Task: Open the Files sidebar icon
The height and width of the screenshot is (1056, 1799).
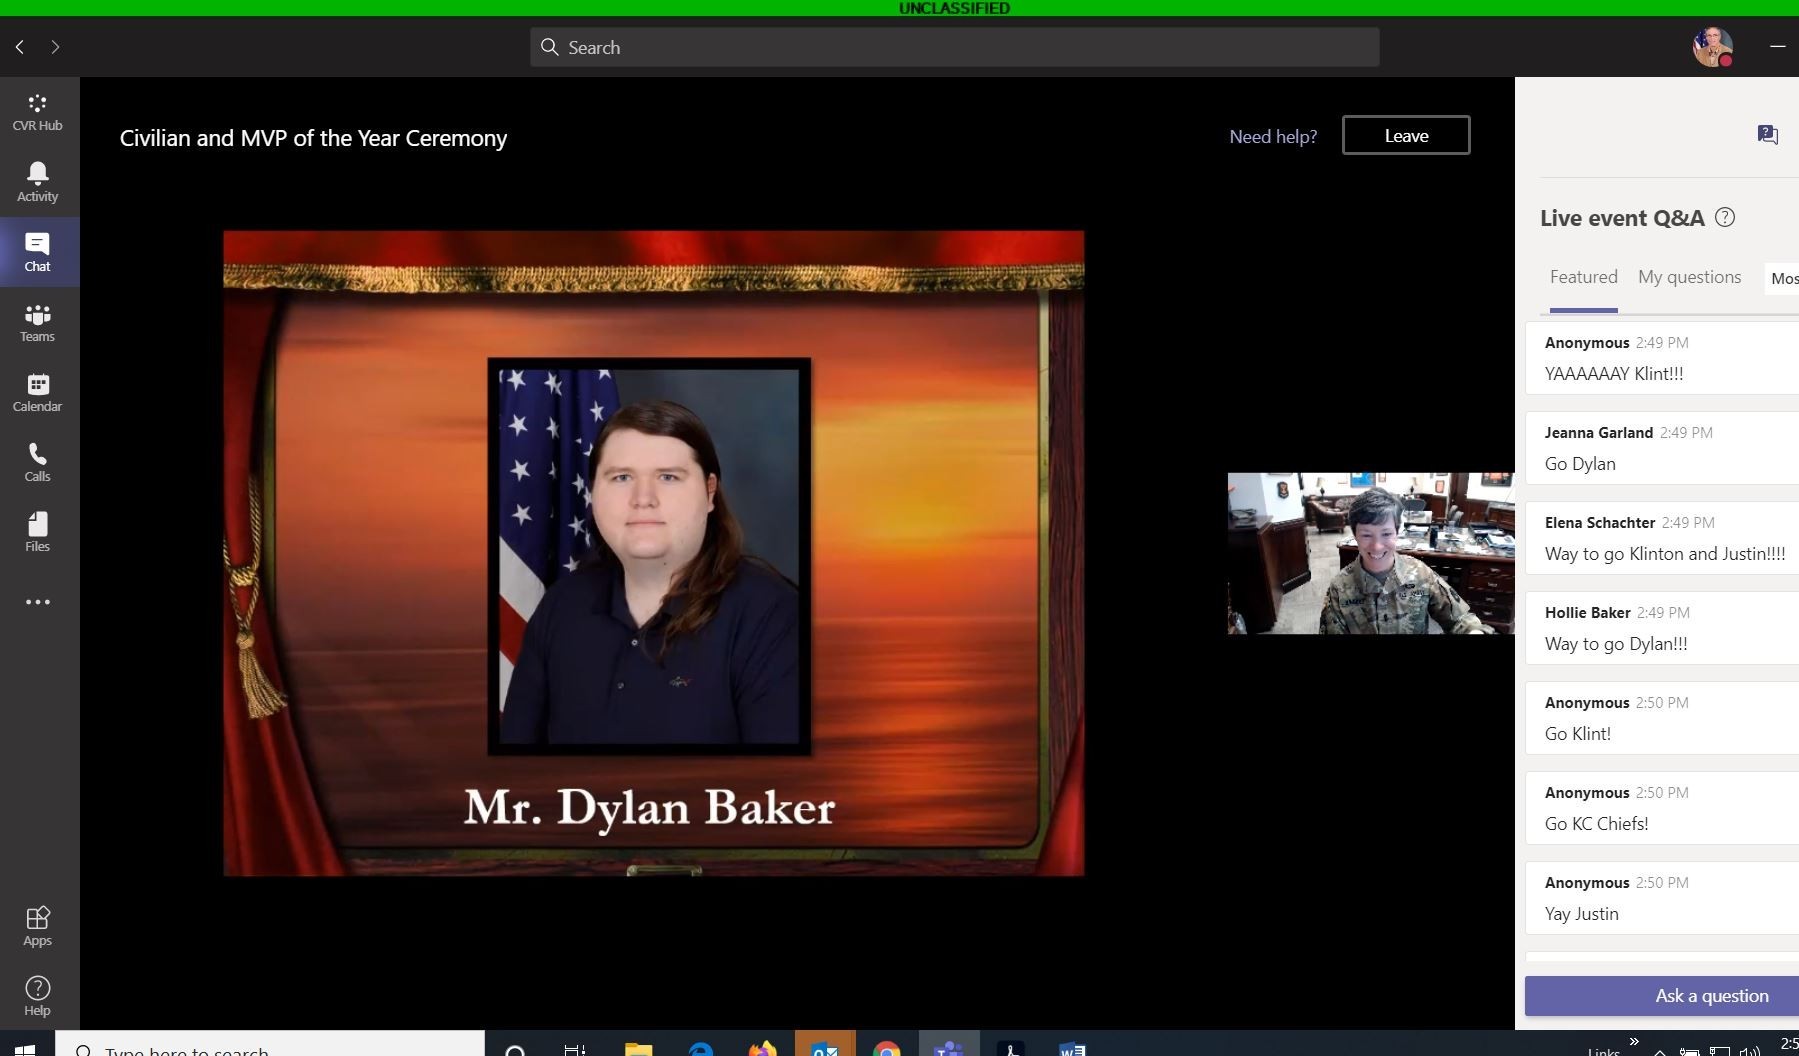Action: pos(37,532)
